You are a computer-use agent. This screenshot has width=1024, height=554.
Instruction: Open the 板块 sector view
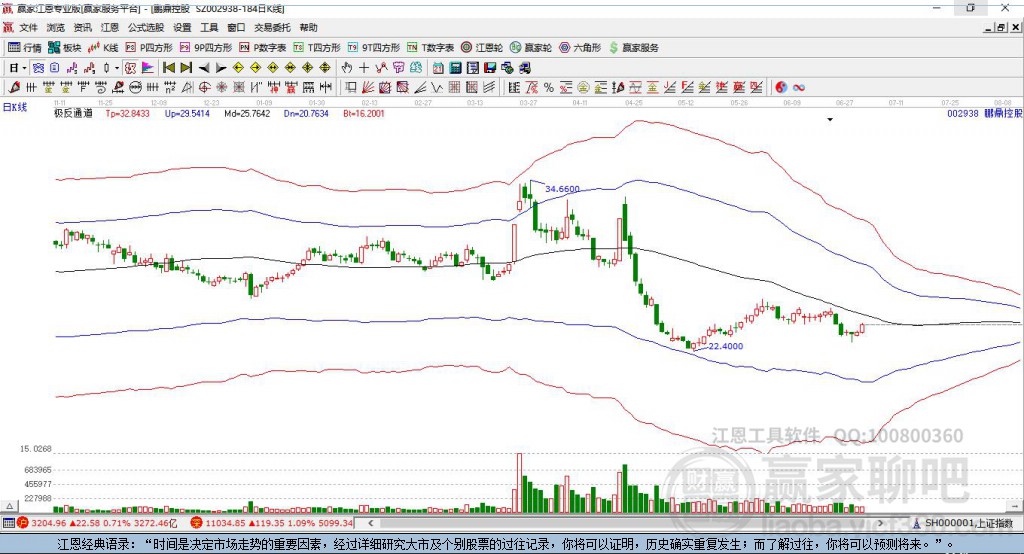[65, 48]
